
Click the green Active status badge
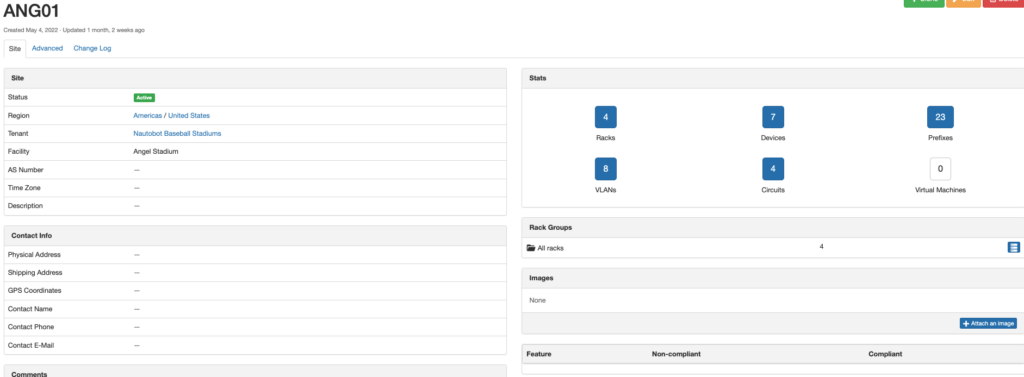point(144,97)
